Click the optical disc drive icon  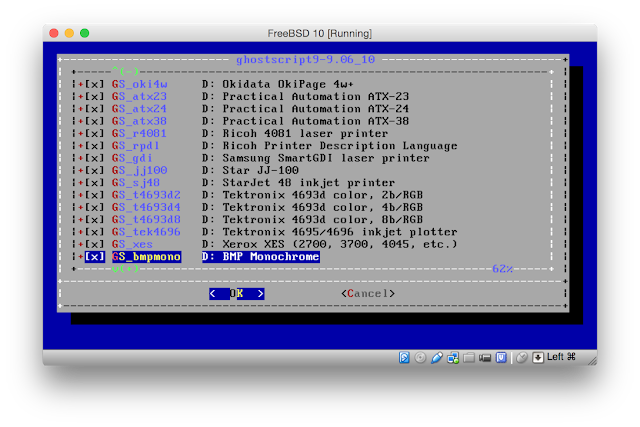[x=420, y=358]
